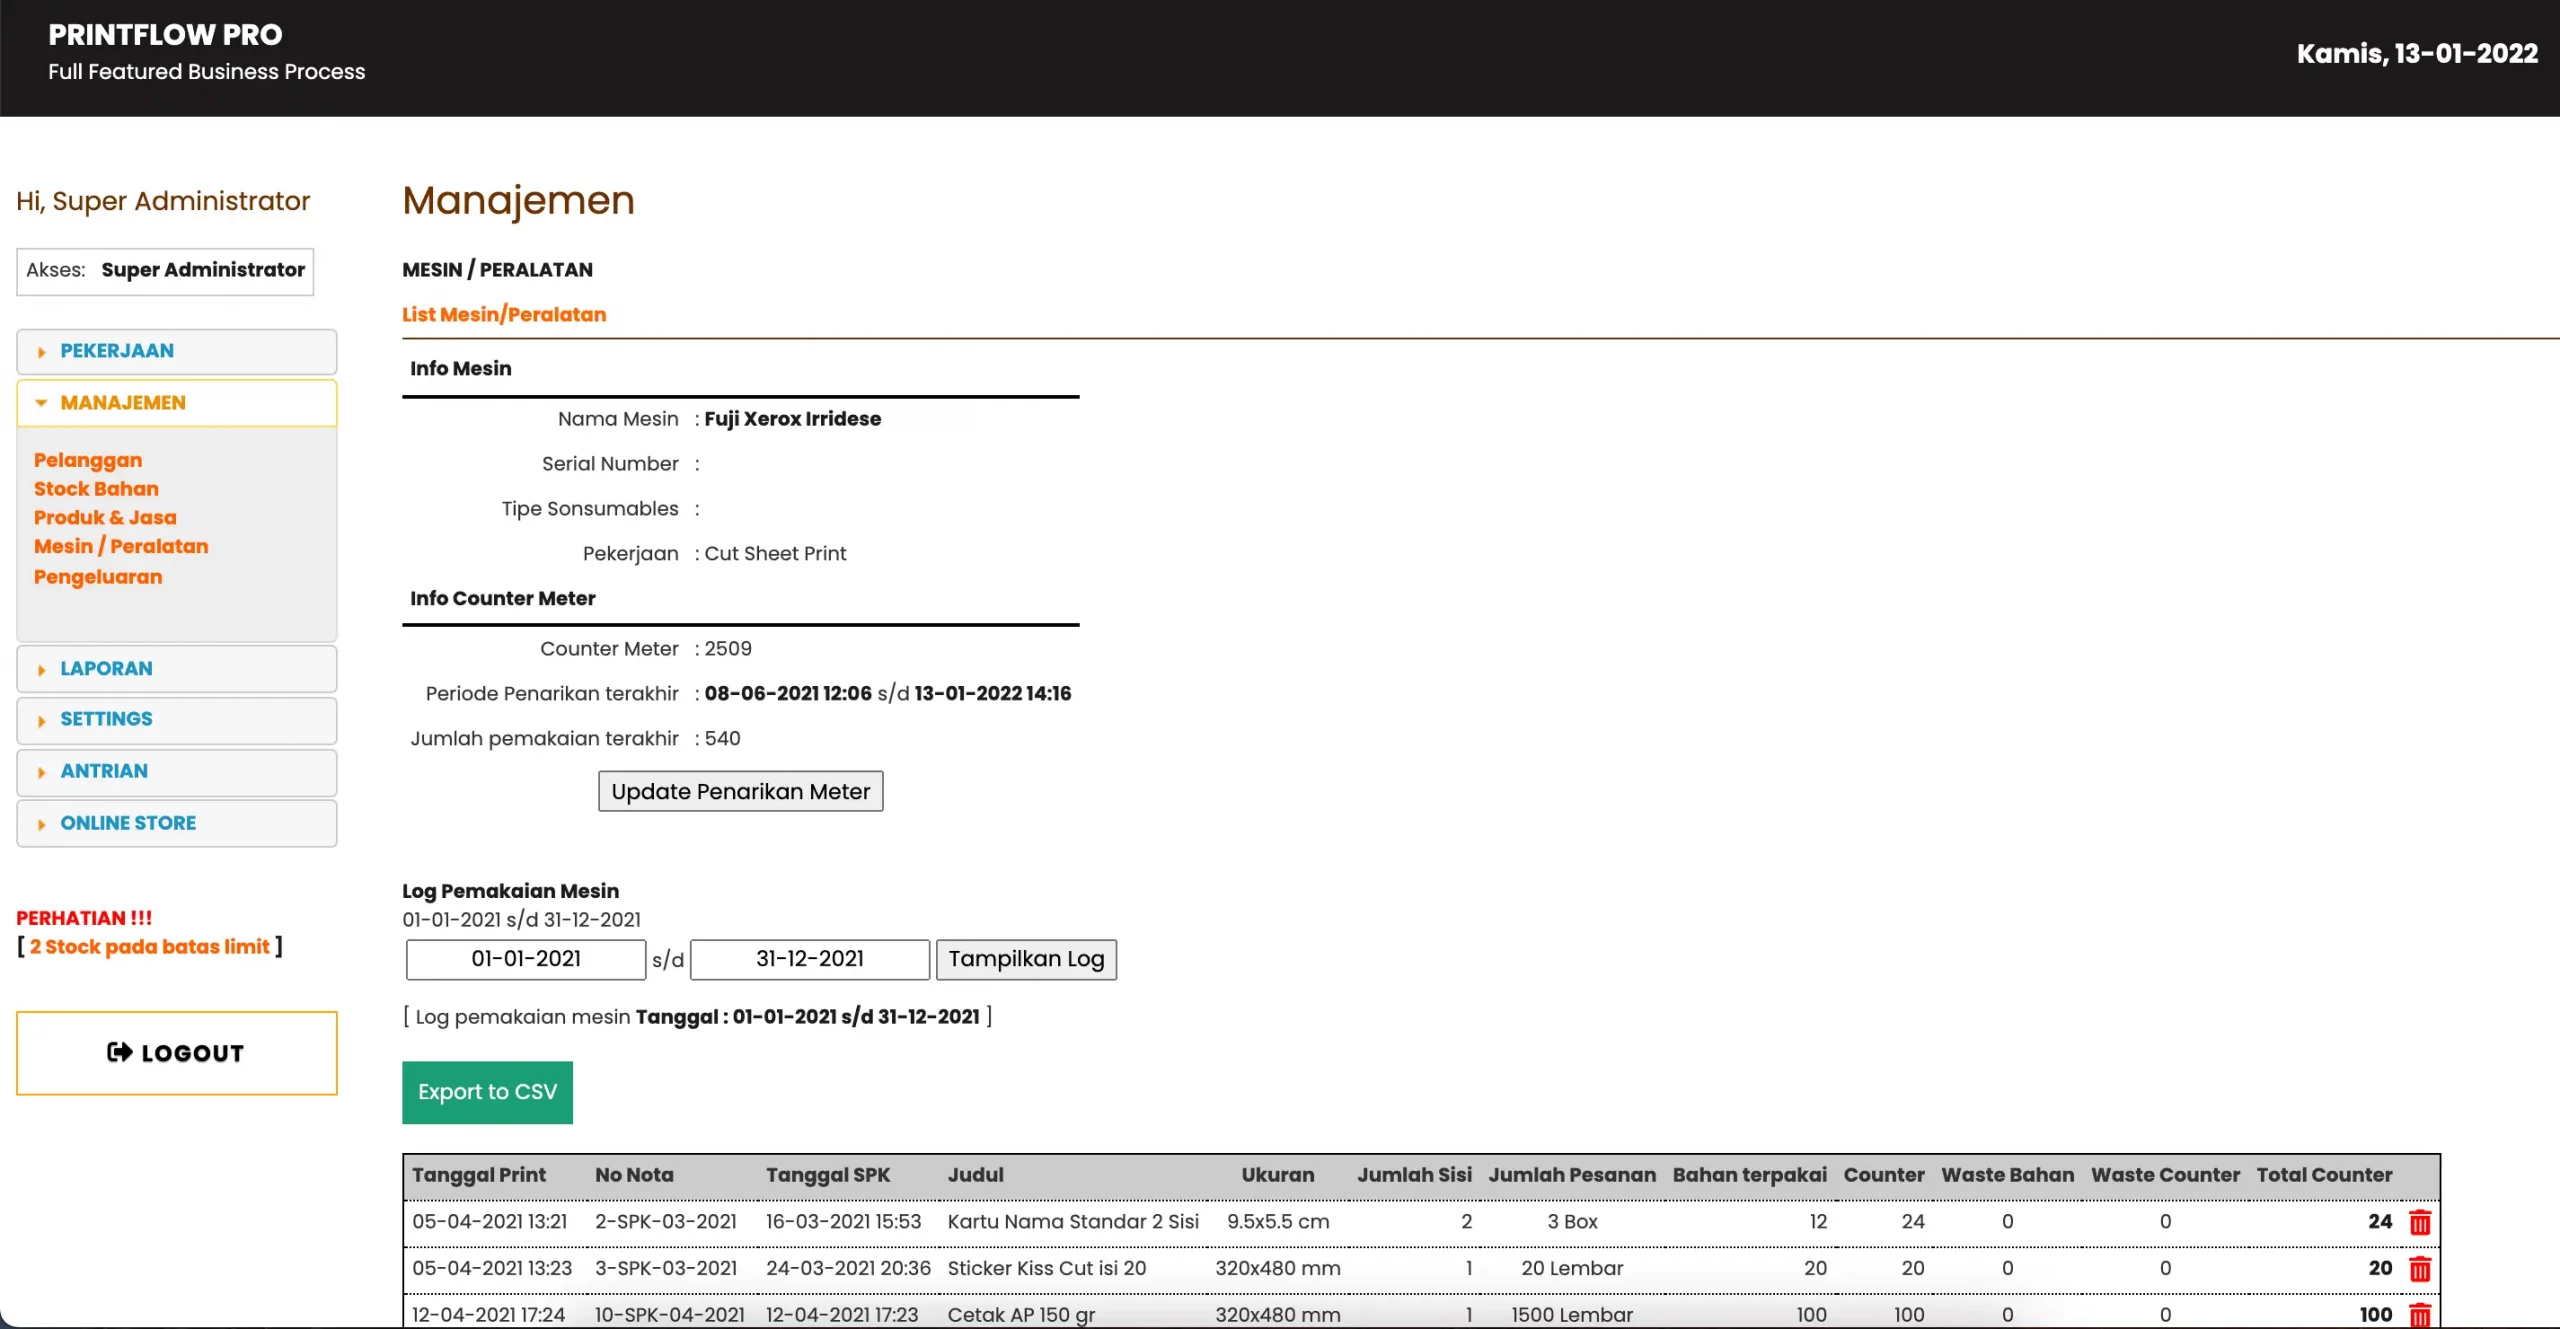Delete the Cetak AP 150 gr log row
The height and width of the screenshot is (1329, 2560).
[x=2419, y=1315]
